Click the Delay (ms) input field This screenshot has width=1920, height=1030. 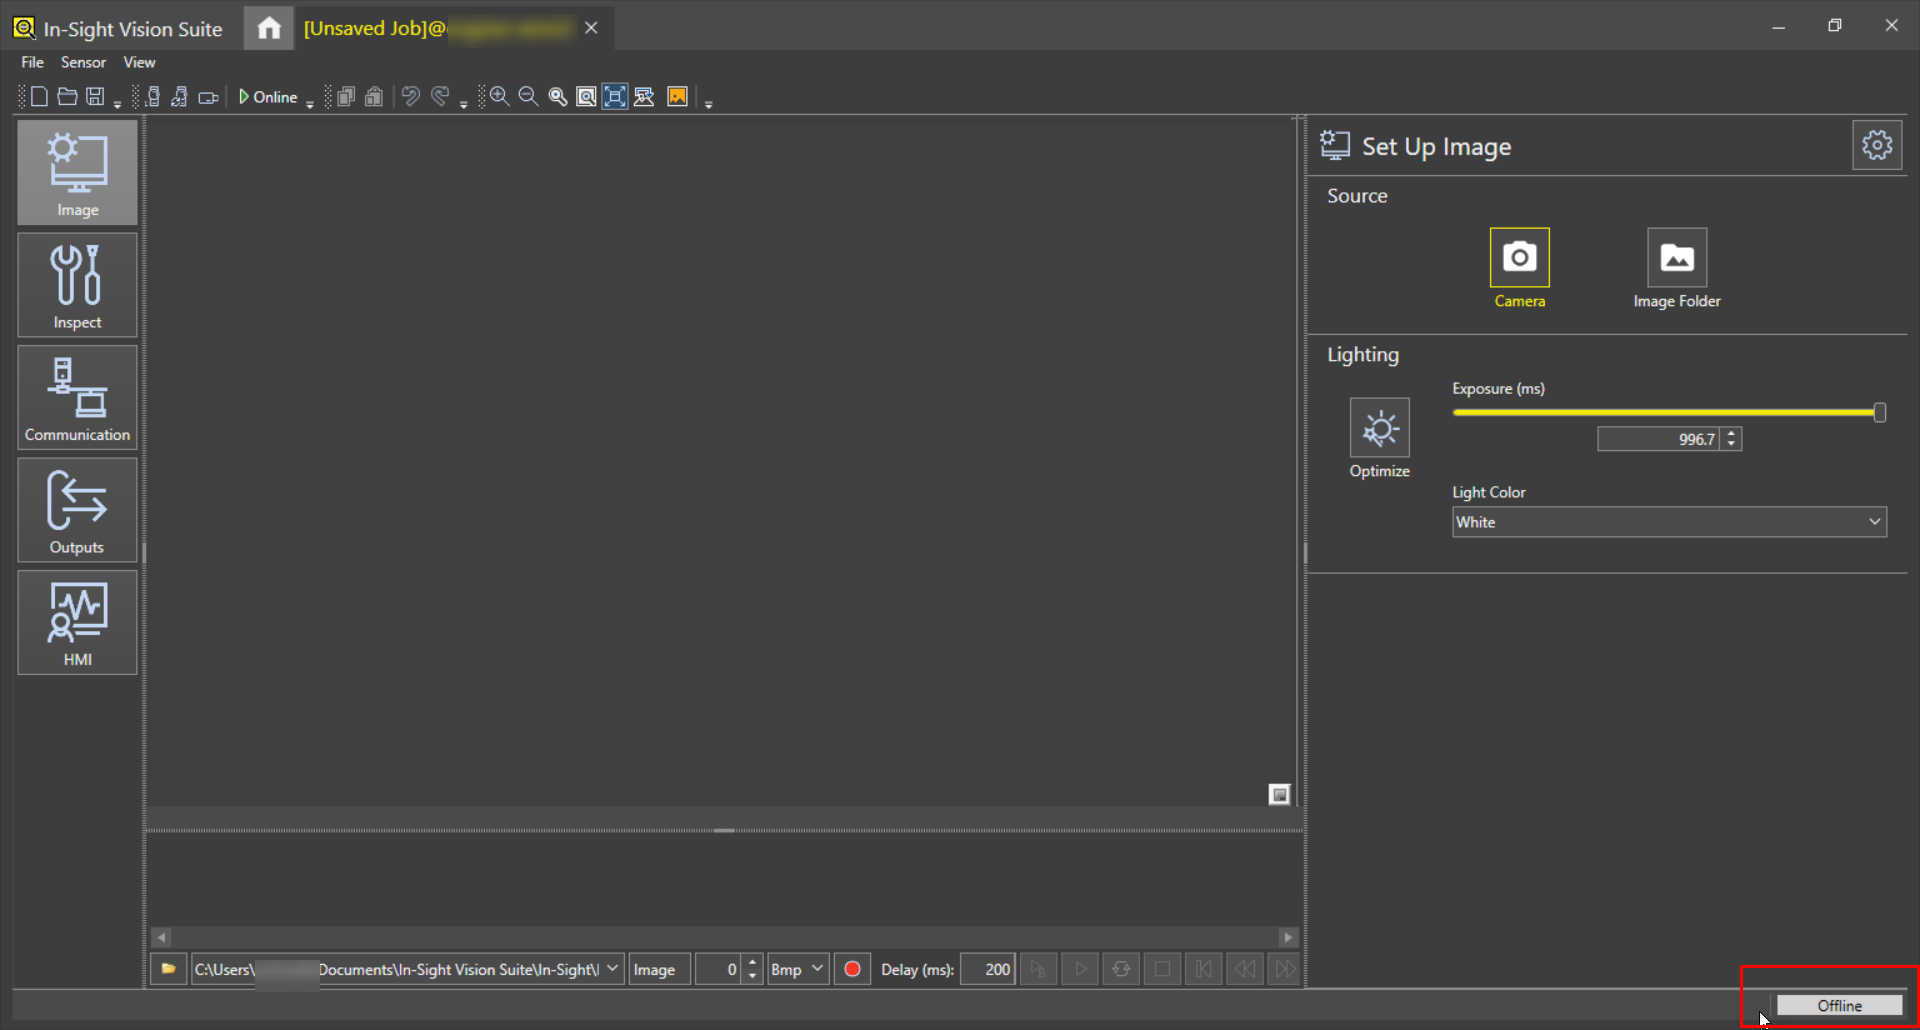coord(987,969)
